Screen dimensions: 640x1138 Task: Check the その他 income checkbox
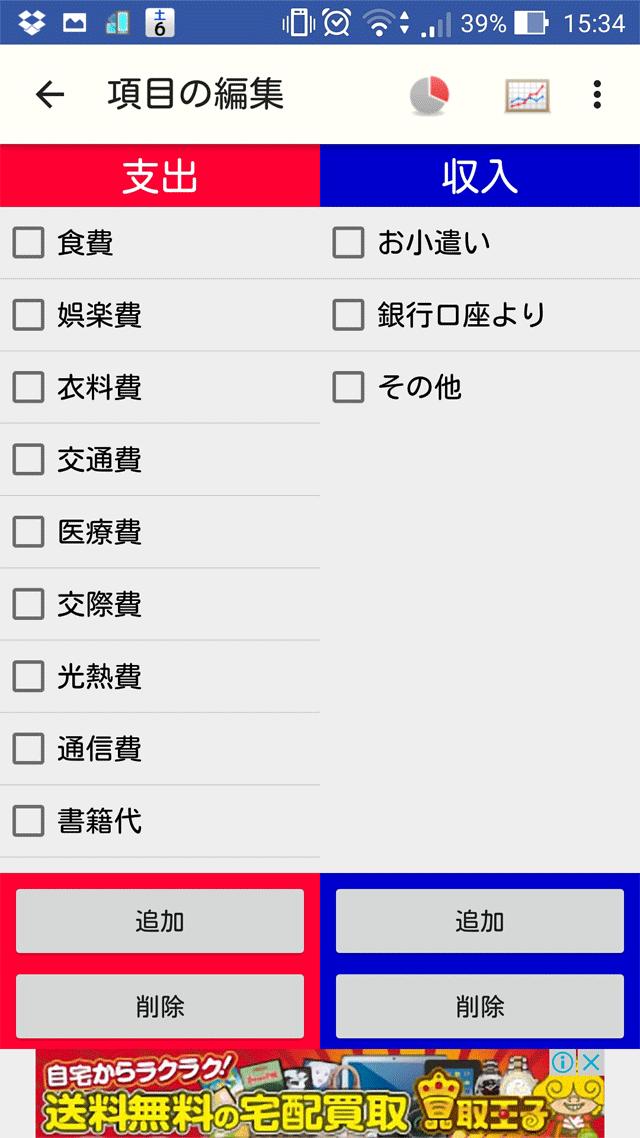click(x=348, y=387)
